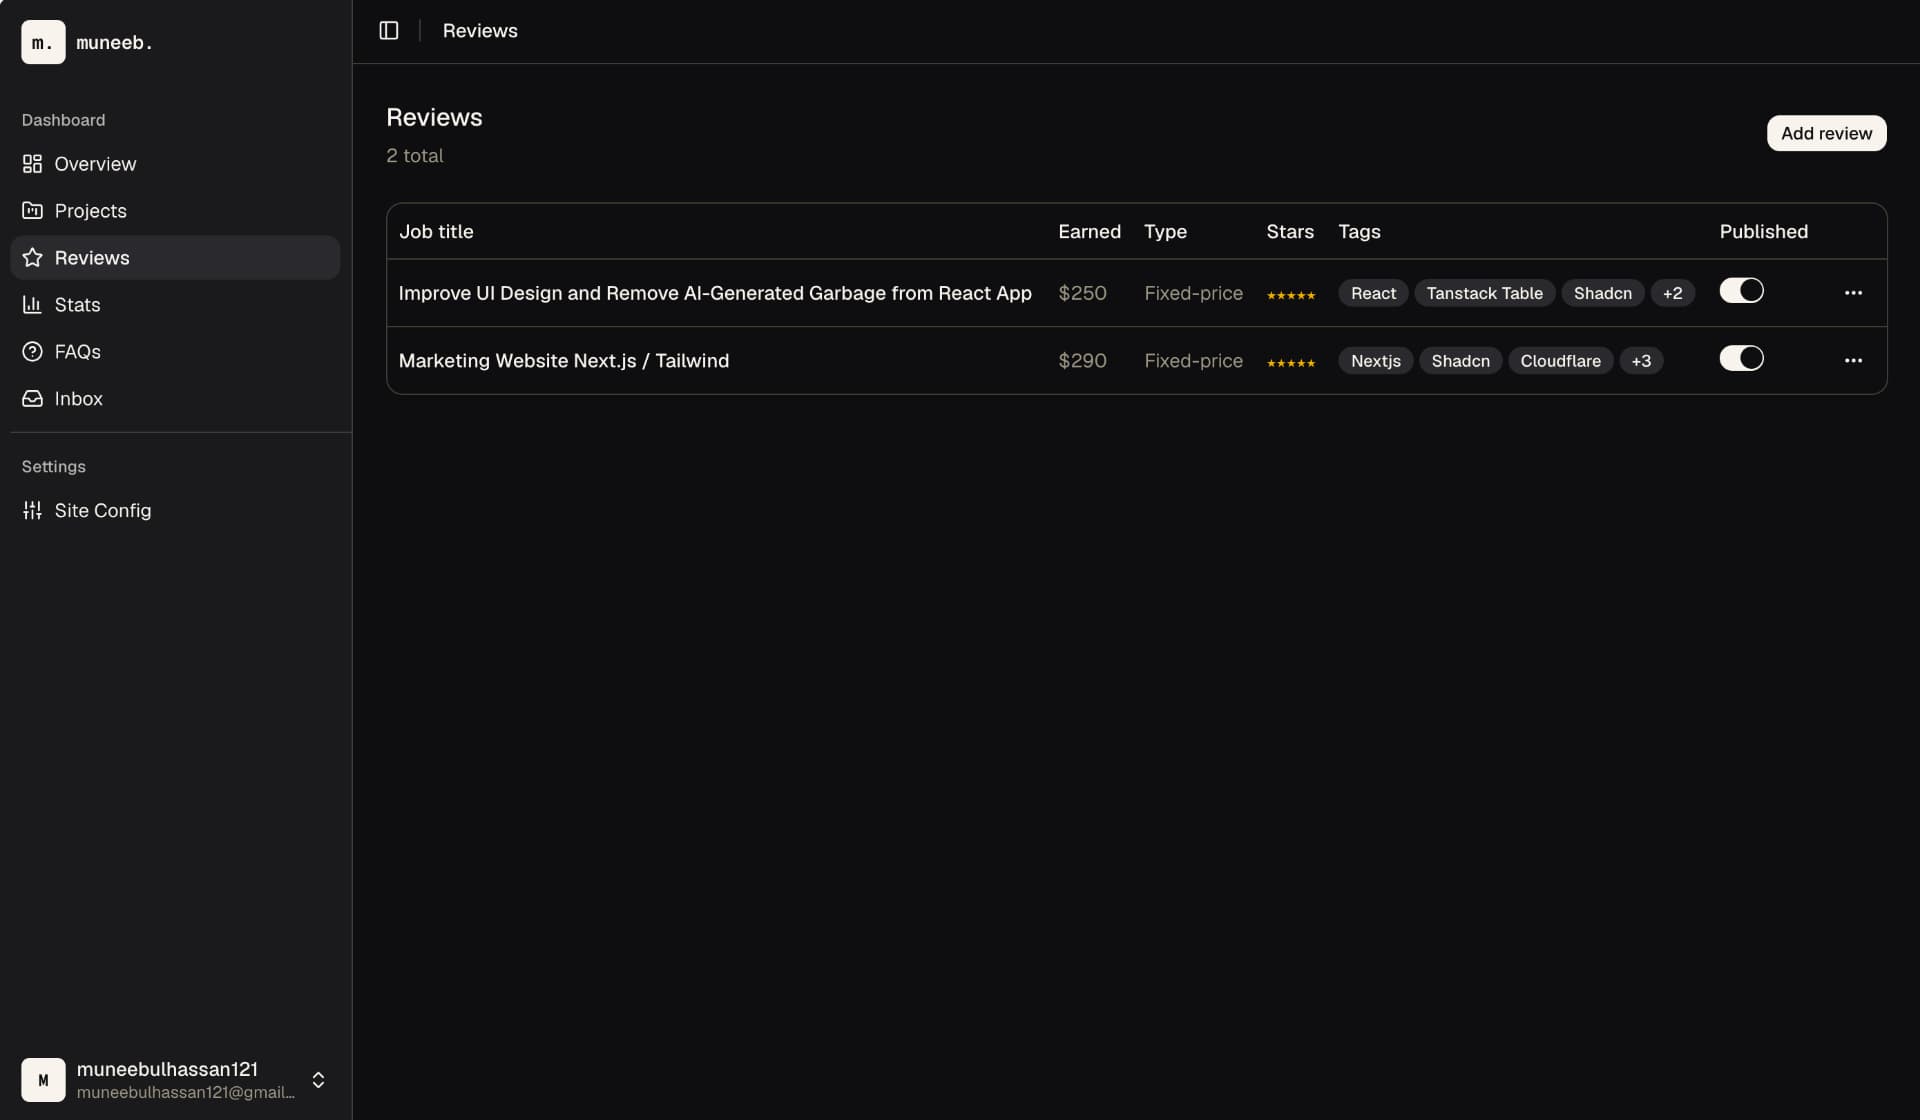Open actions menu for React App review
The image size is (1920, 1120).
[1853, 293]
